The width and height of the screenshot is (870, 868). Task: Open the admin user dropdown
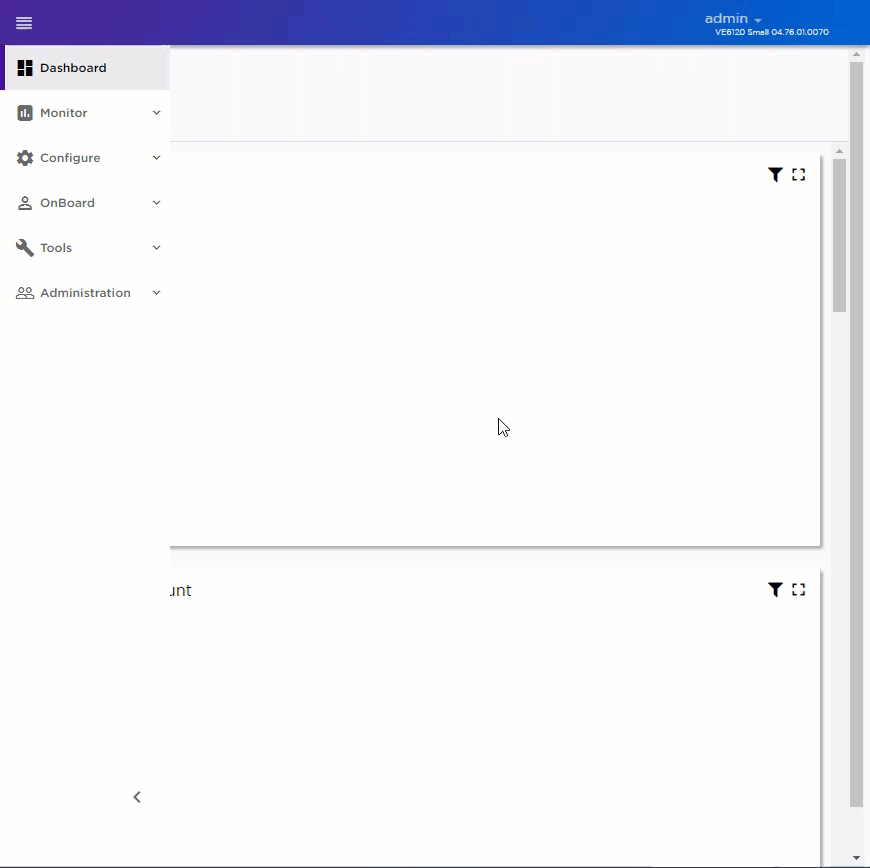[733, 19]
